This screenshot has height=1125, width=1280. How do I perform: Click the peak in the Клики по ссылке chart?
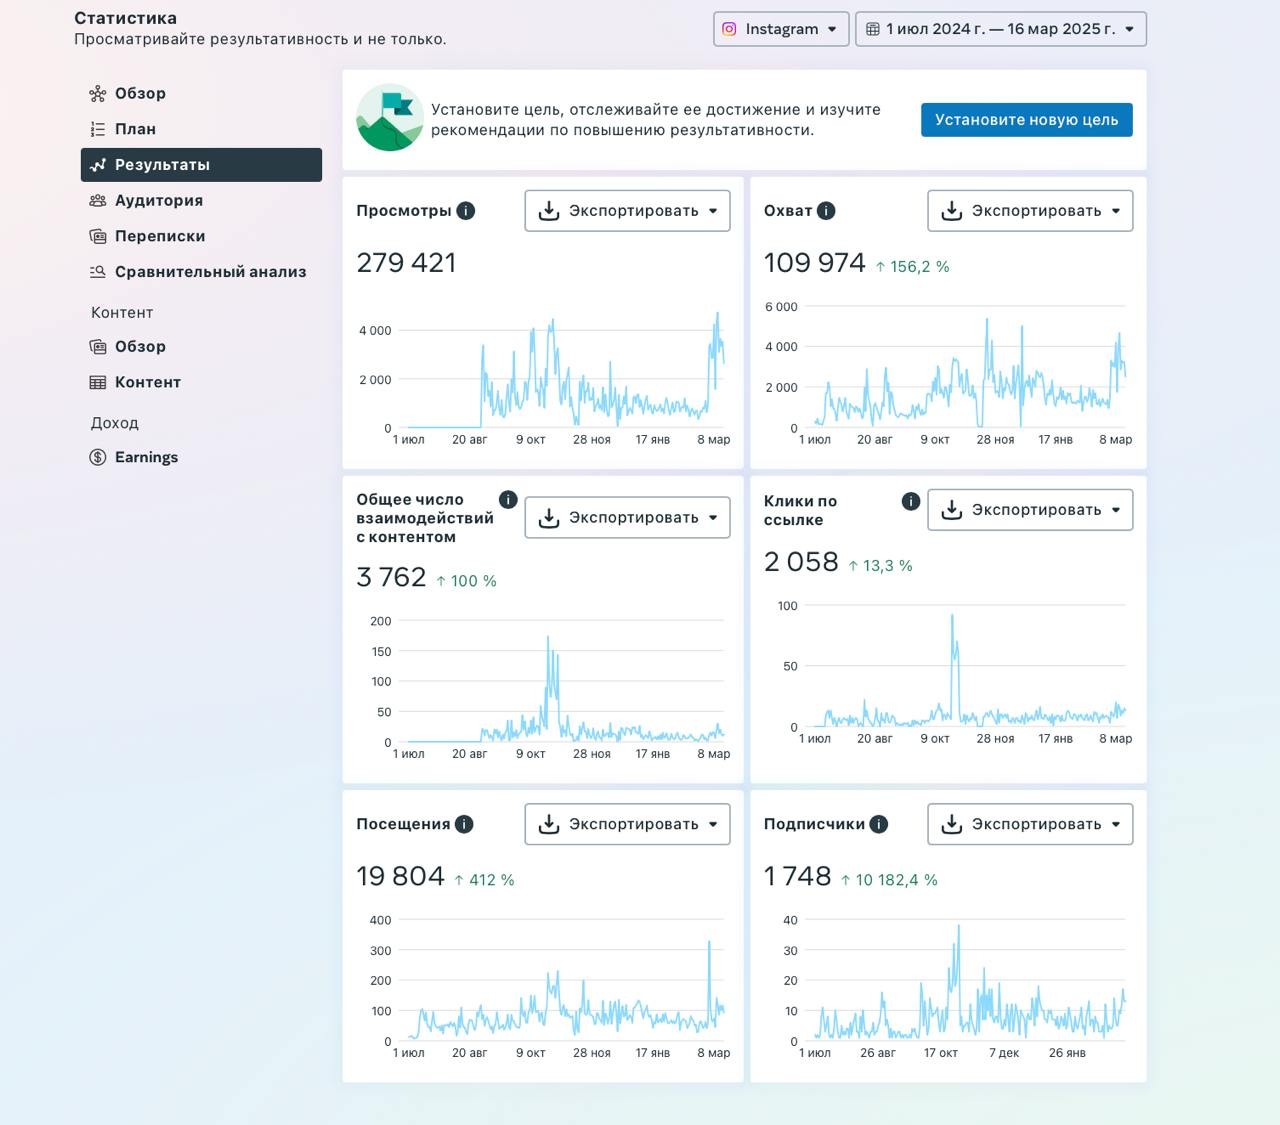click(952, 616)
